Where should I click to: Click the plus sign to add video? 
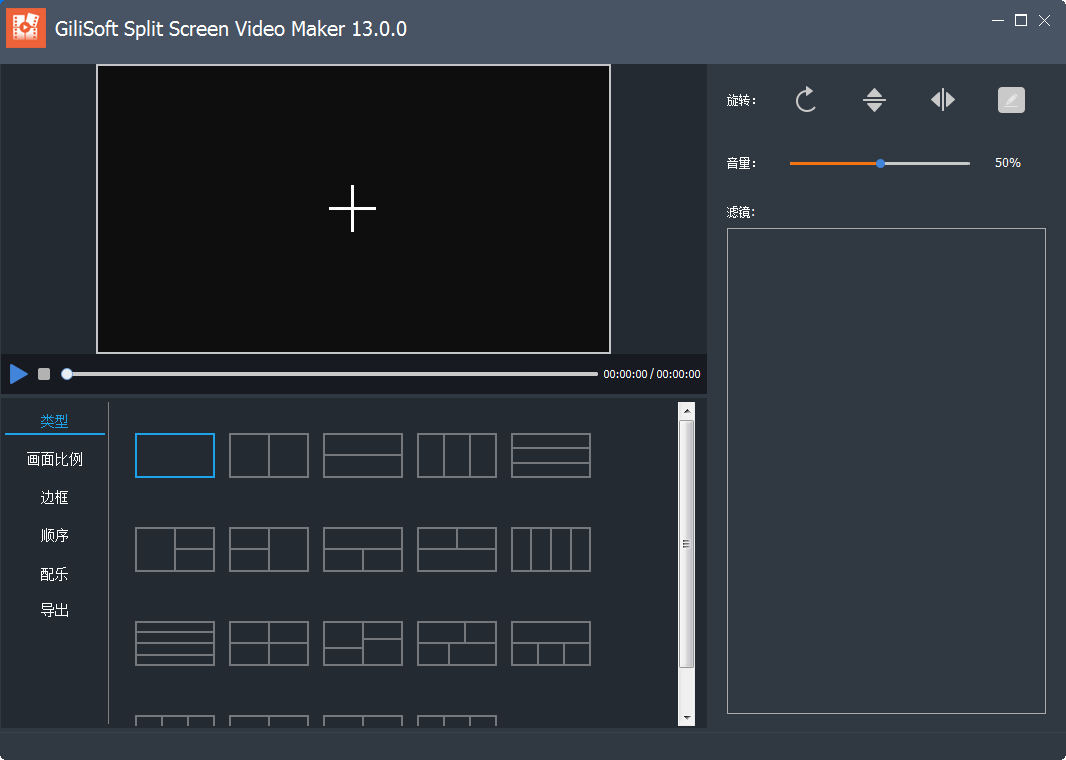click(352, 208)
